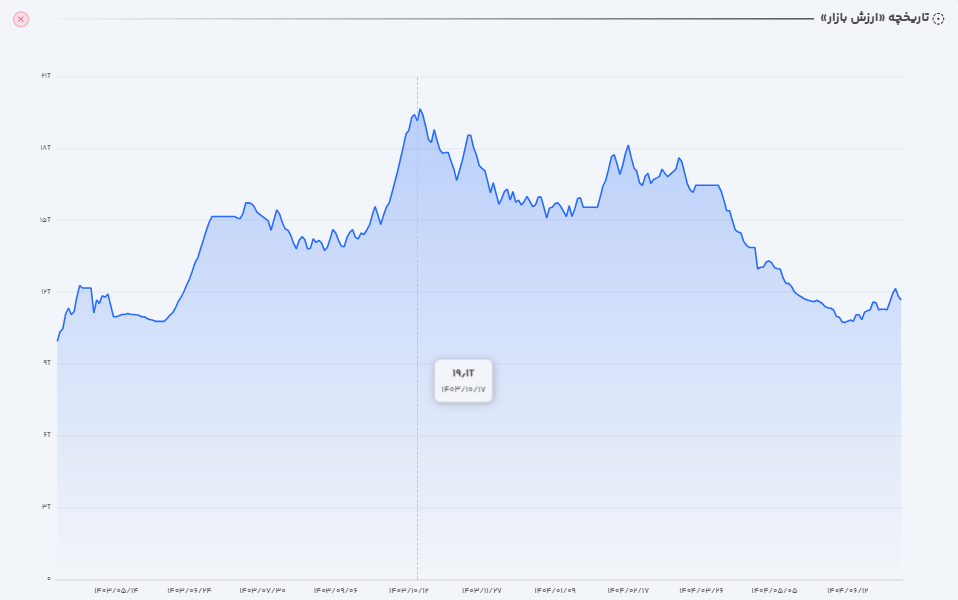Image resolution: width=958 pixels, height=600 pixels.
Task: Select the 1404/01/09 date axis label
Action: point(555,590)
